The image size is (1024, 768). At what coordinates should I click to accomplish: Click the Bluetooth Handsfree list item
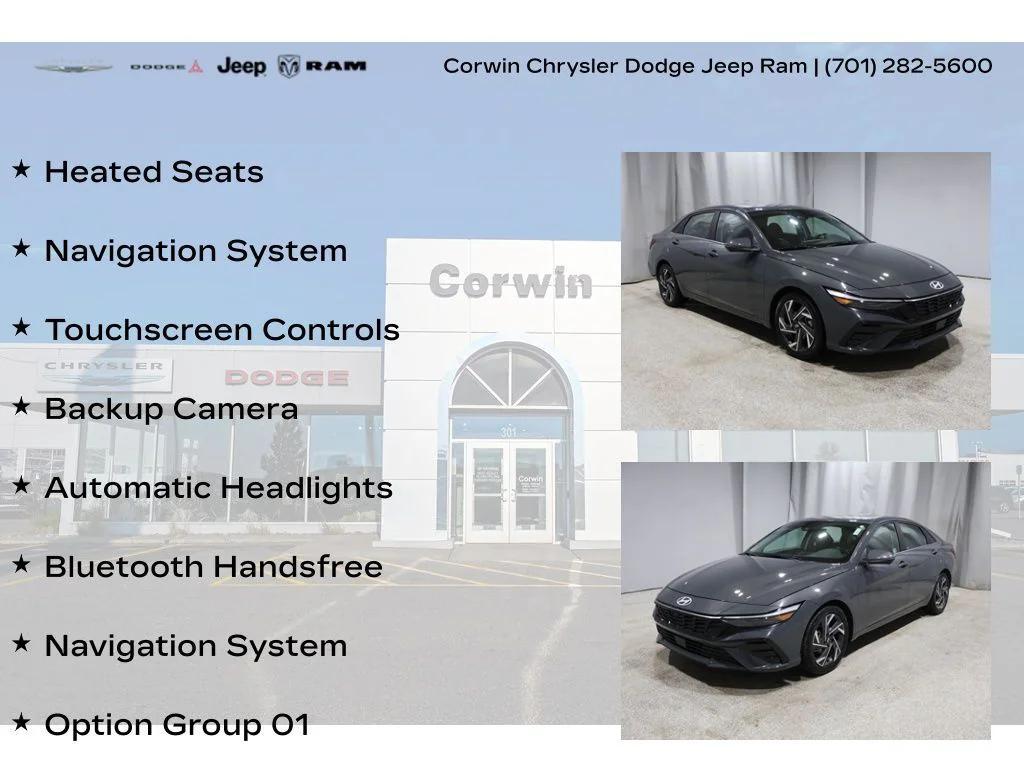pos(213,567)
